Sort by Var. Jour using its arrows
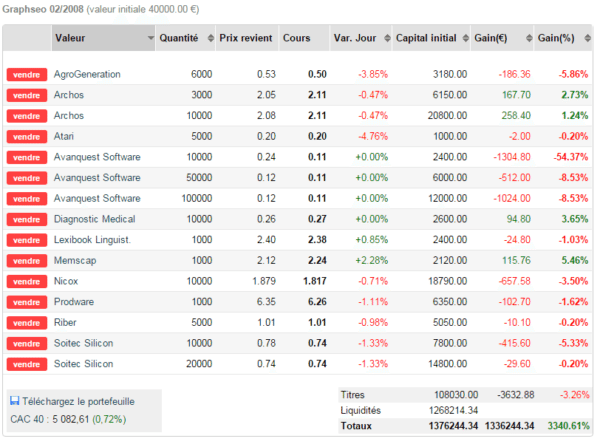The width and height of the screenshot is (600, 447). coord(387,38)
